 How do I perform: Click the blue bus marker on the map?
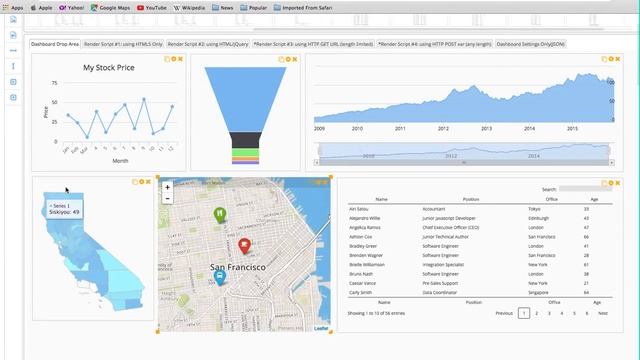point(220,278)
